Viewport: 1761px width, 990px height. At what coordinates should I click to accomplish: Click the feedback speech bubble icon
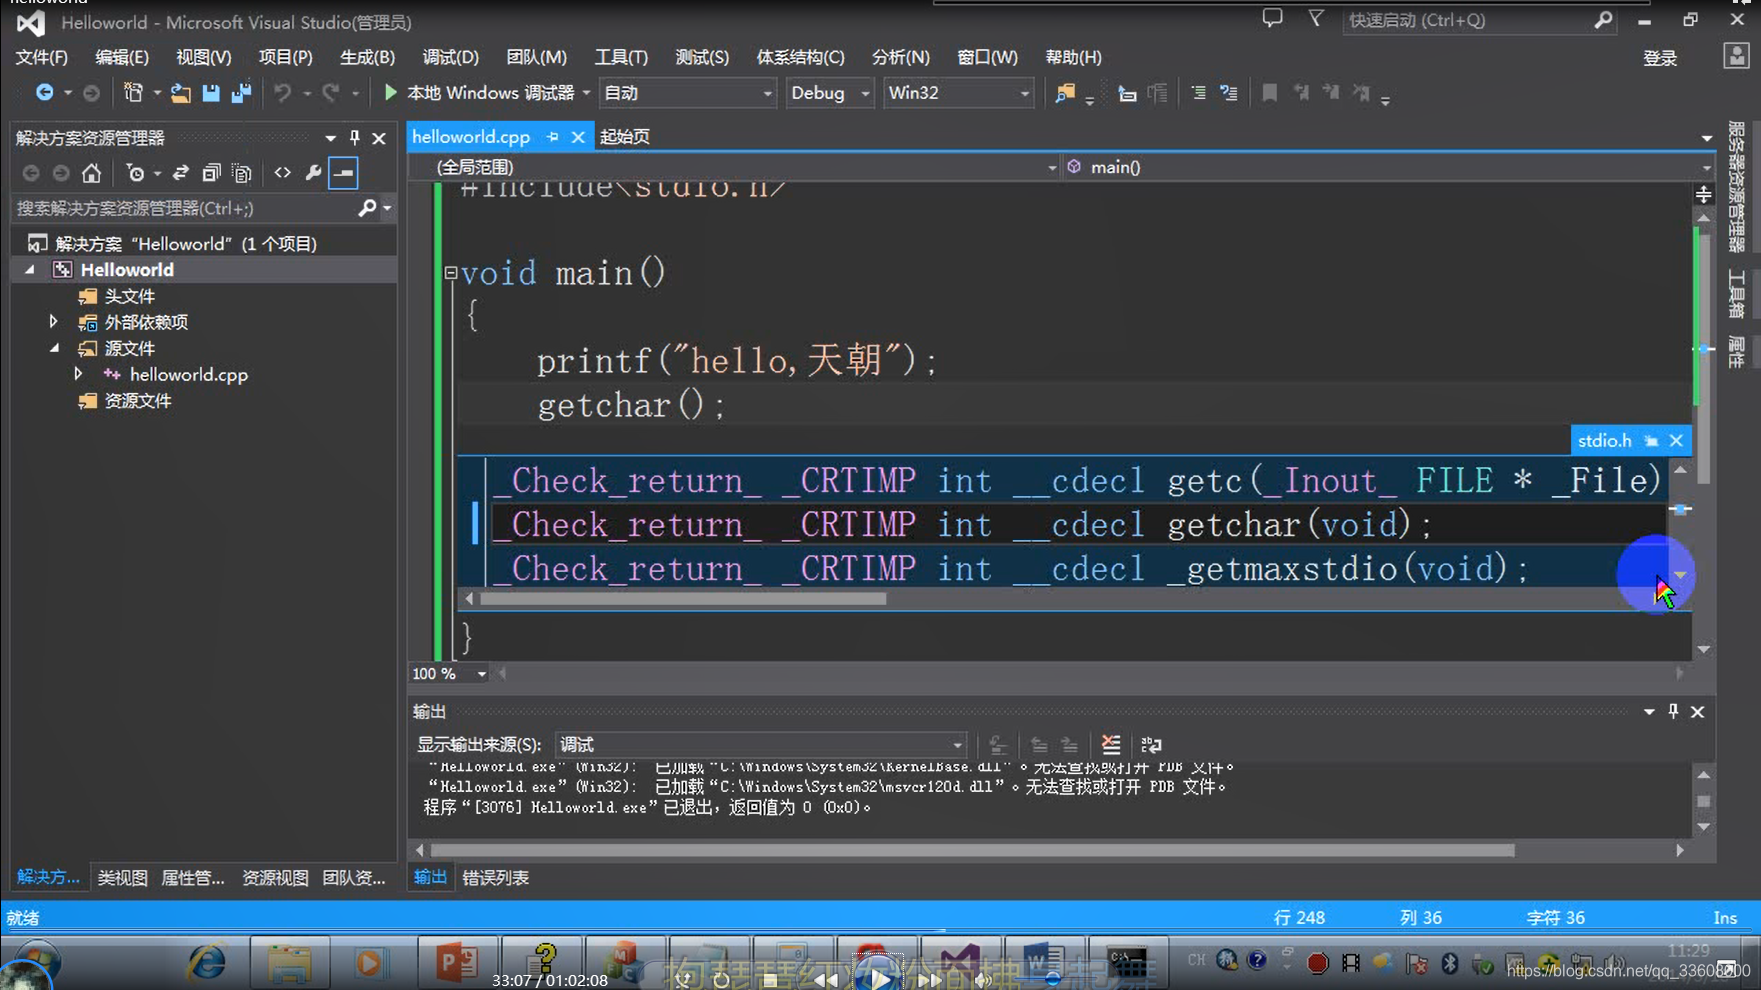[1272, 19]
